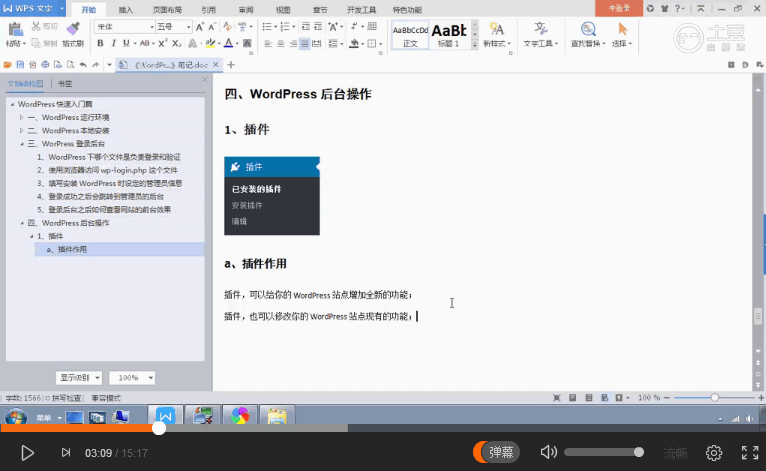Click the bulleted list icon
Screen dimensions: 766x471
(267, 26)
